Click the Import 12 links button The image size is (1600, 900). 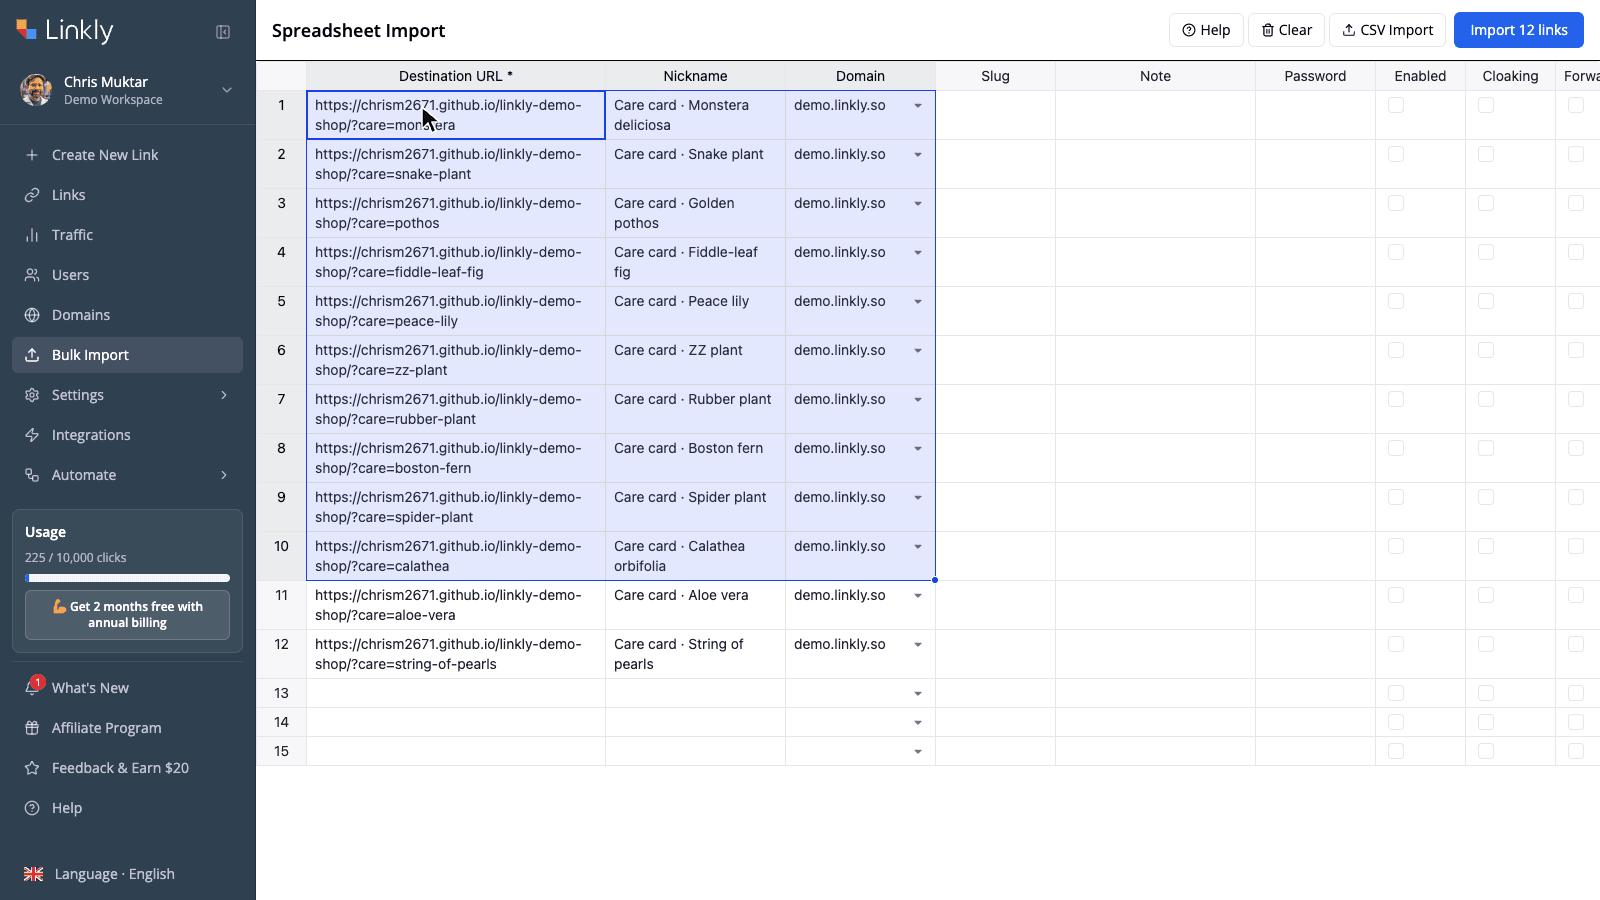click(1519, 30)
